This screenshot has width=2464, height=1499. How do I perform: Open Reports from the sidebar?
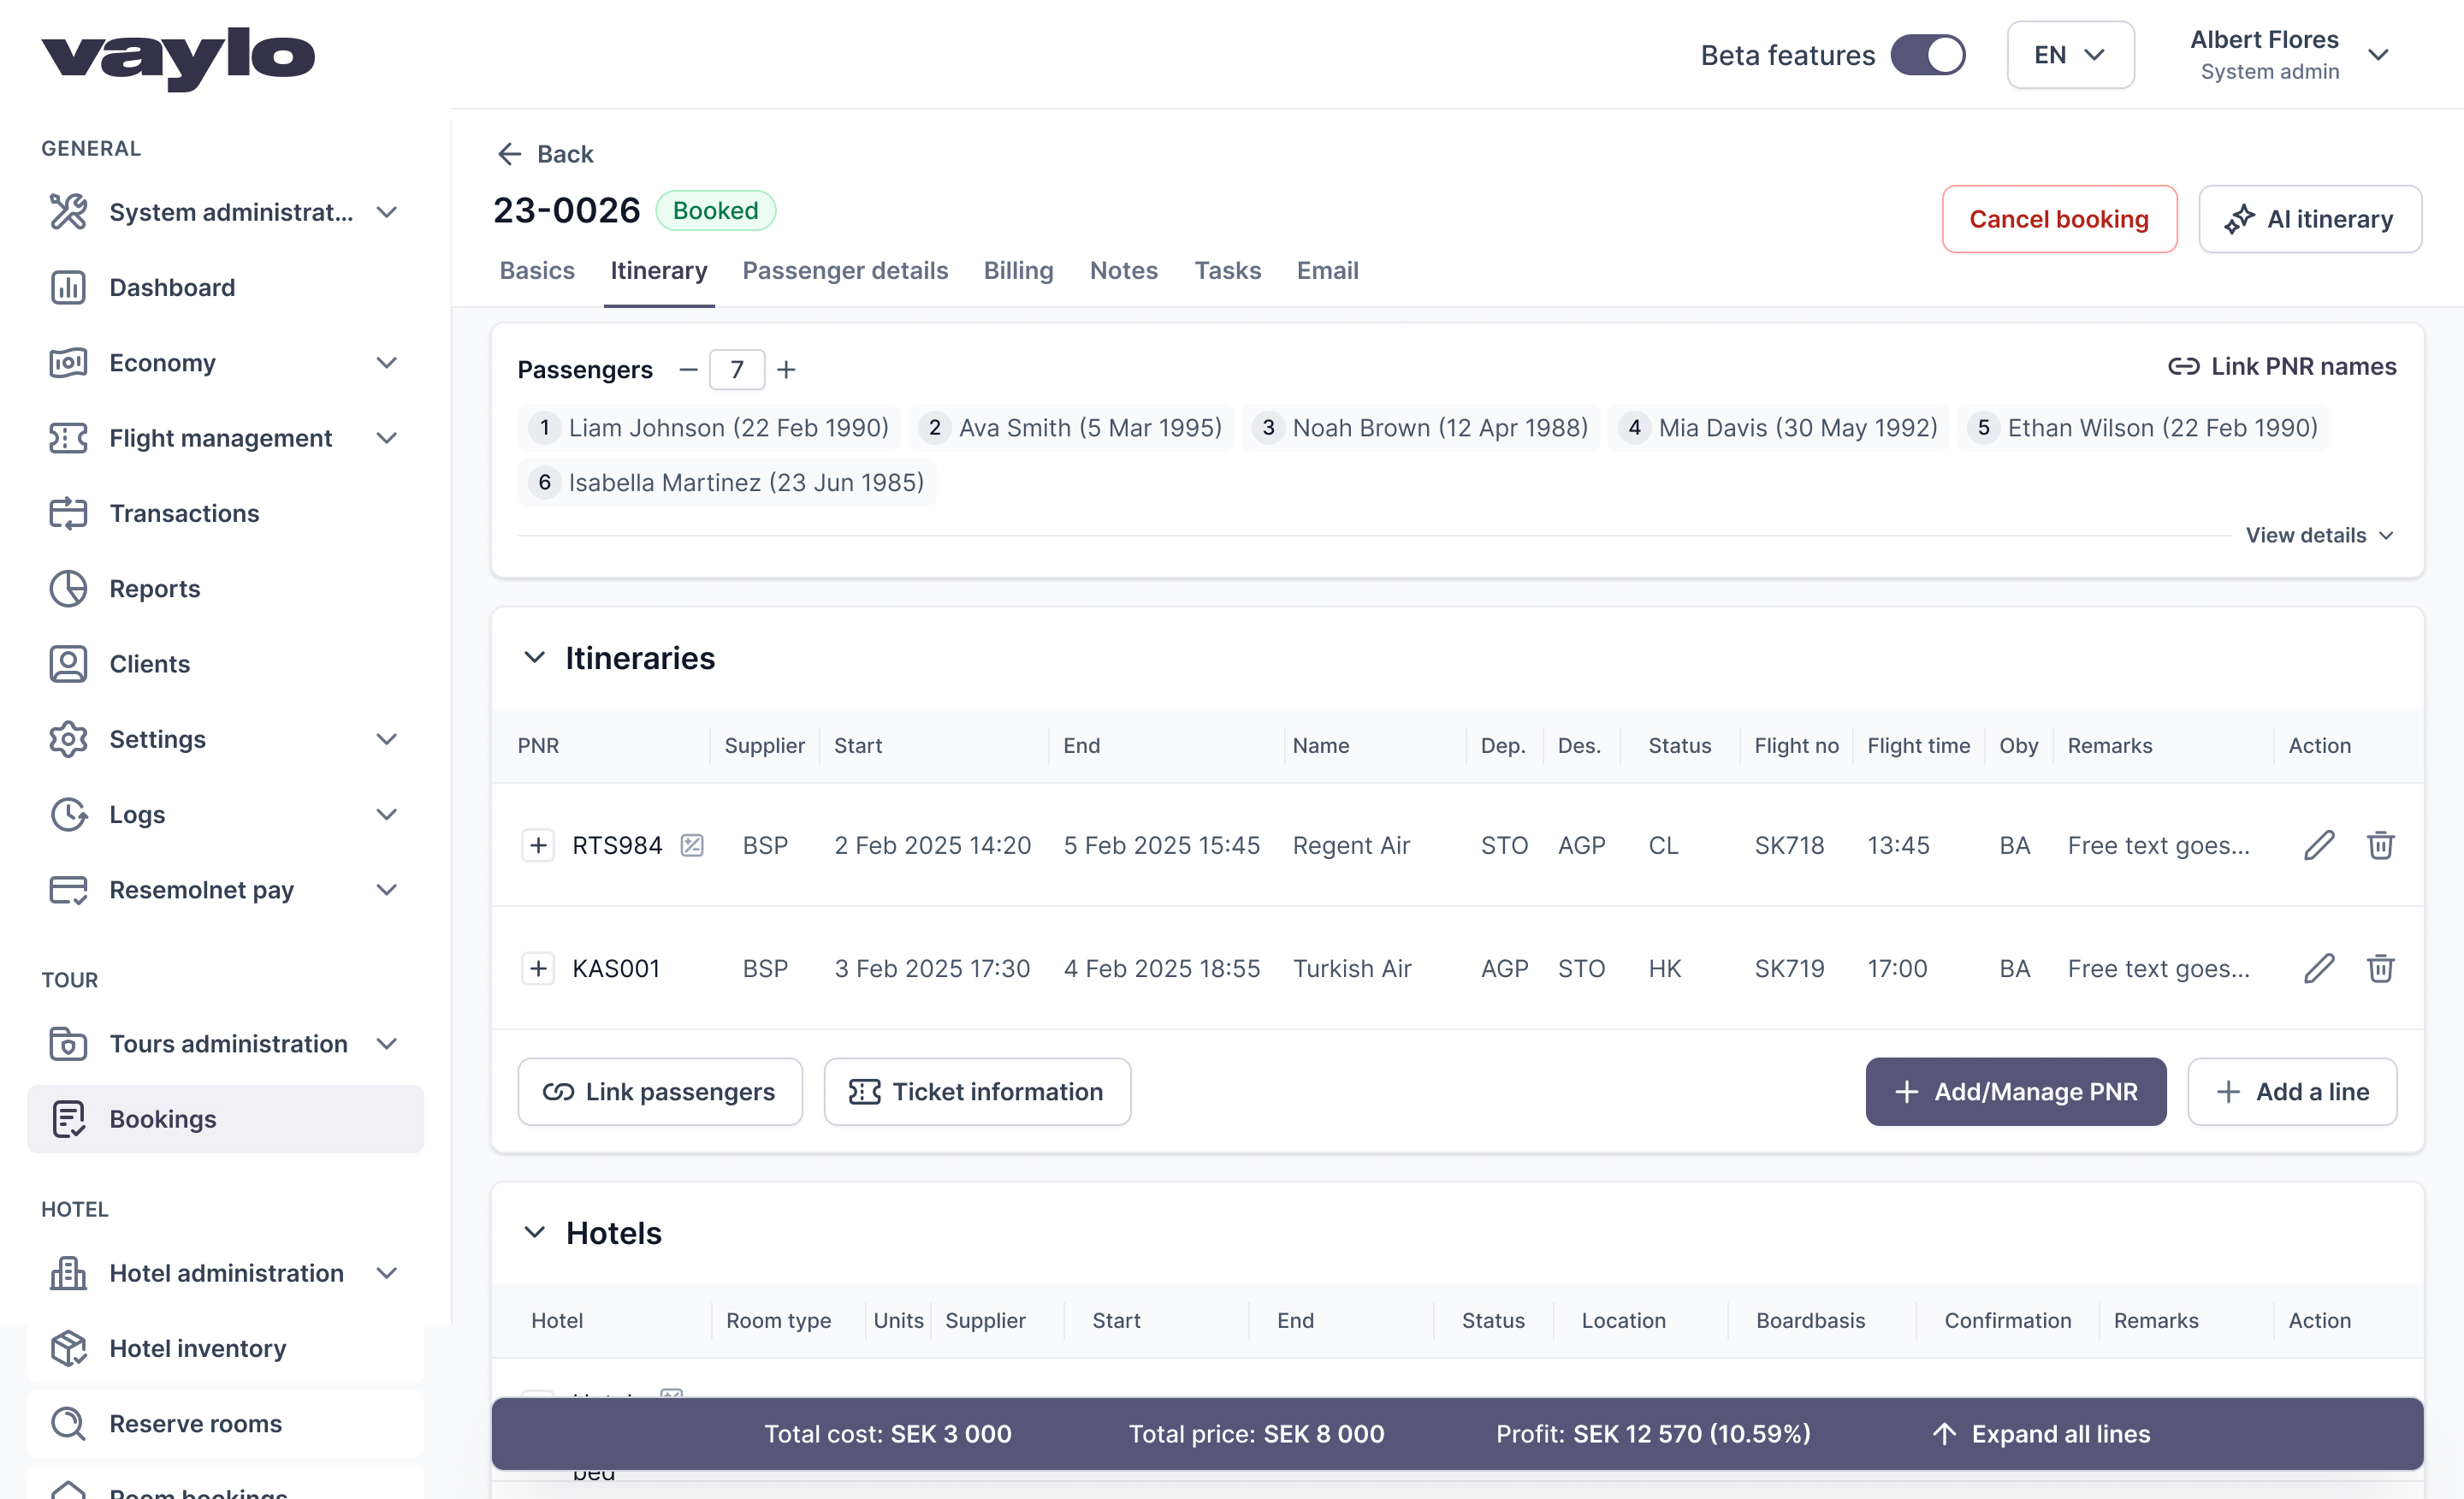pyautogui.click(x=154, y=588)
